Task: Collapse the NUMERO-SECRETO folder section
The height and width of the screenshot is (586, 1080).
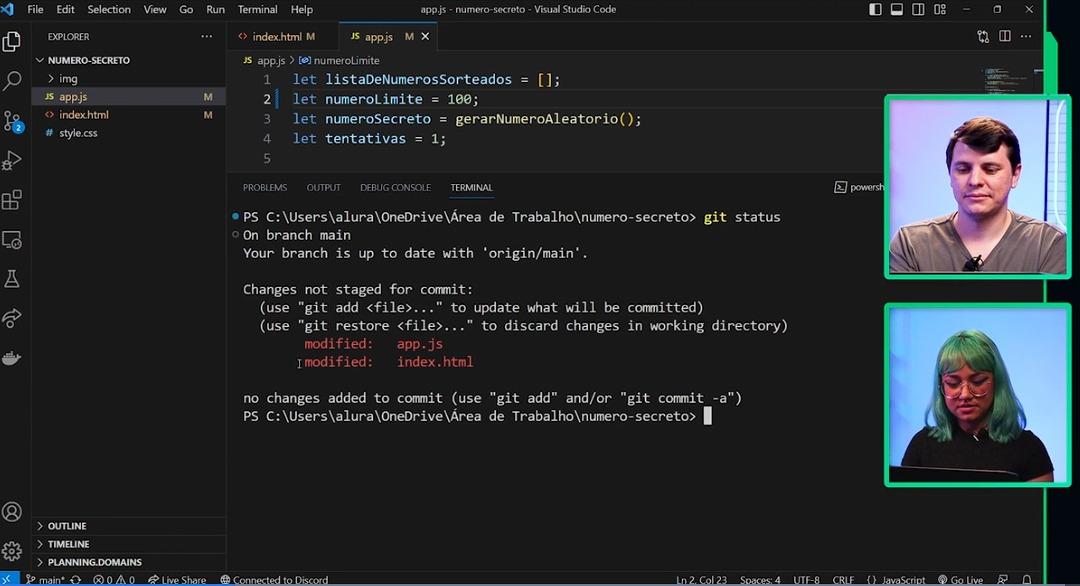Action: click(x=129, y=61)
